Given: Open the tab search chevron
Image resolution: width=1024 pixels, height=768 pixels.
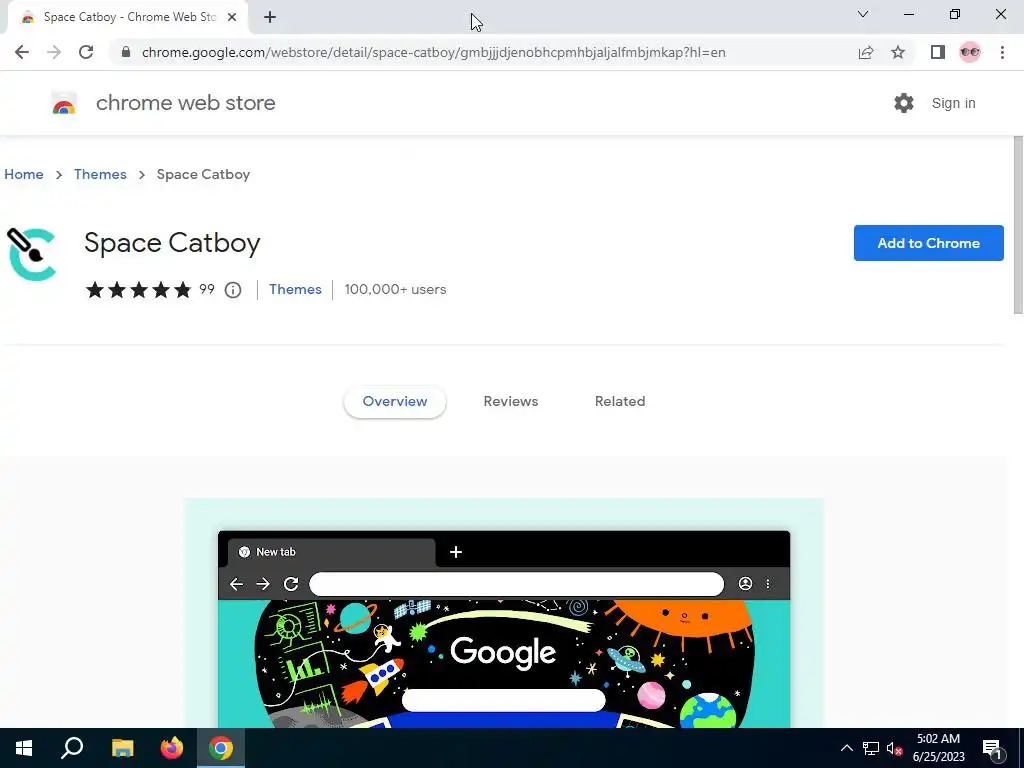Looking at the screenshot, I should point(863,14).
